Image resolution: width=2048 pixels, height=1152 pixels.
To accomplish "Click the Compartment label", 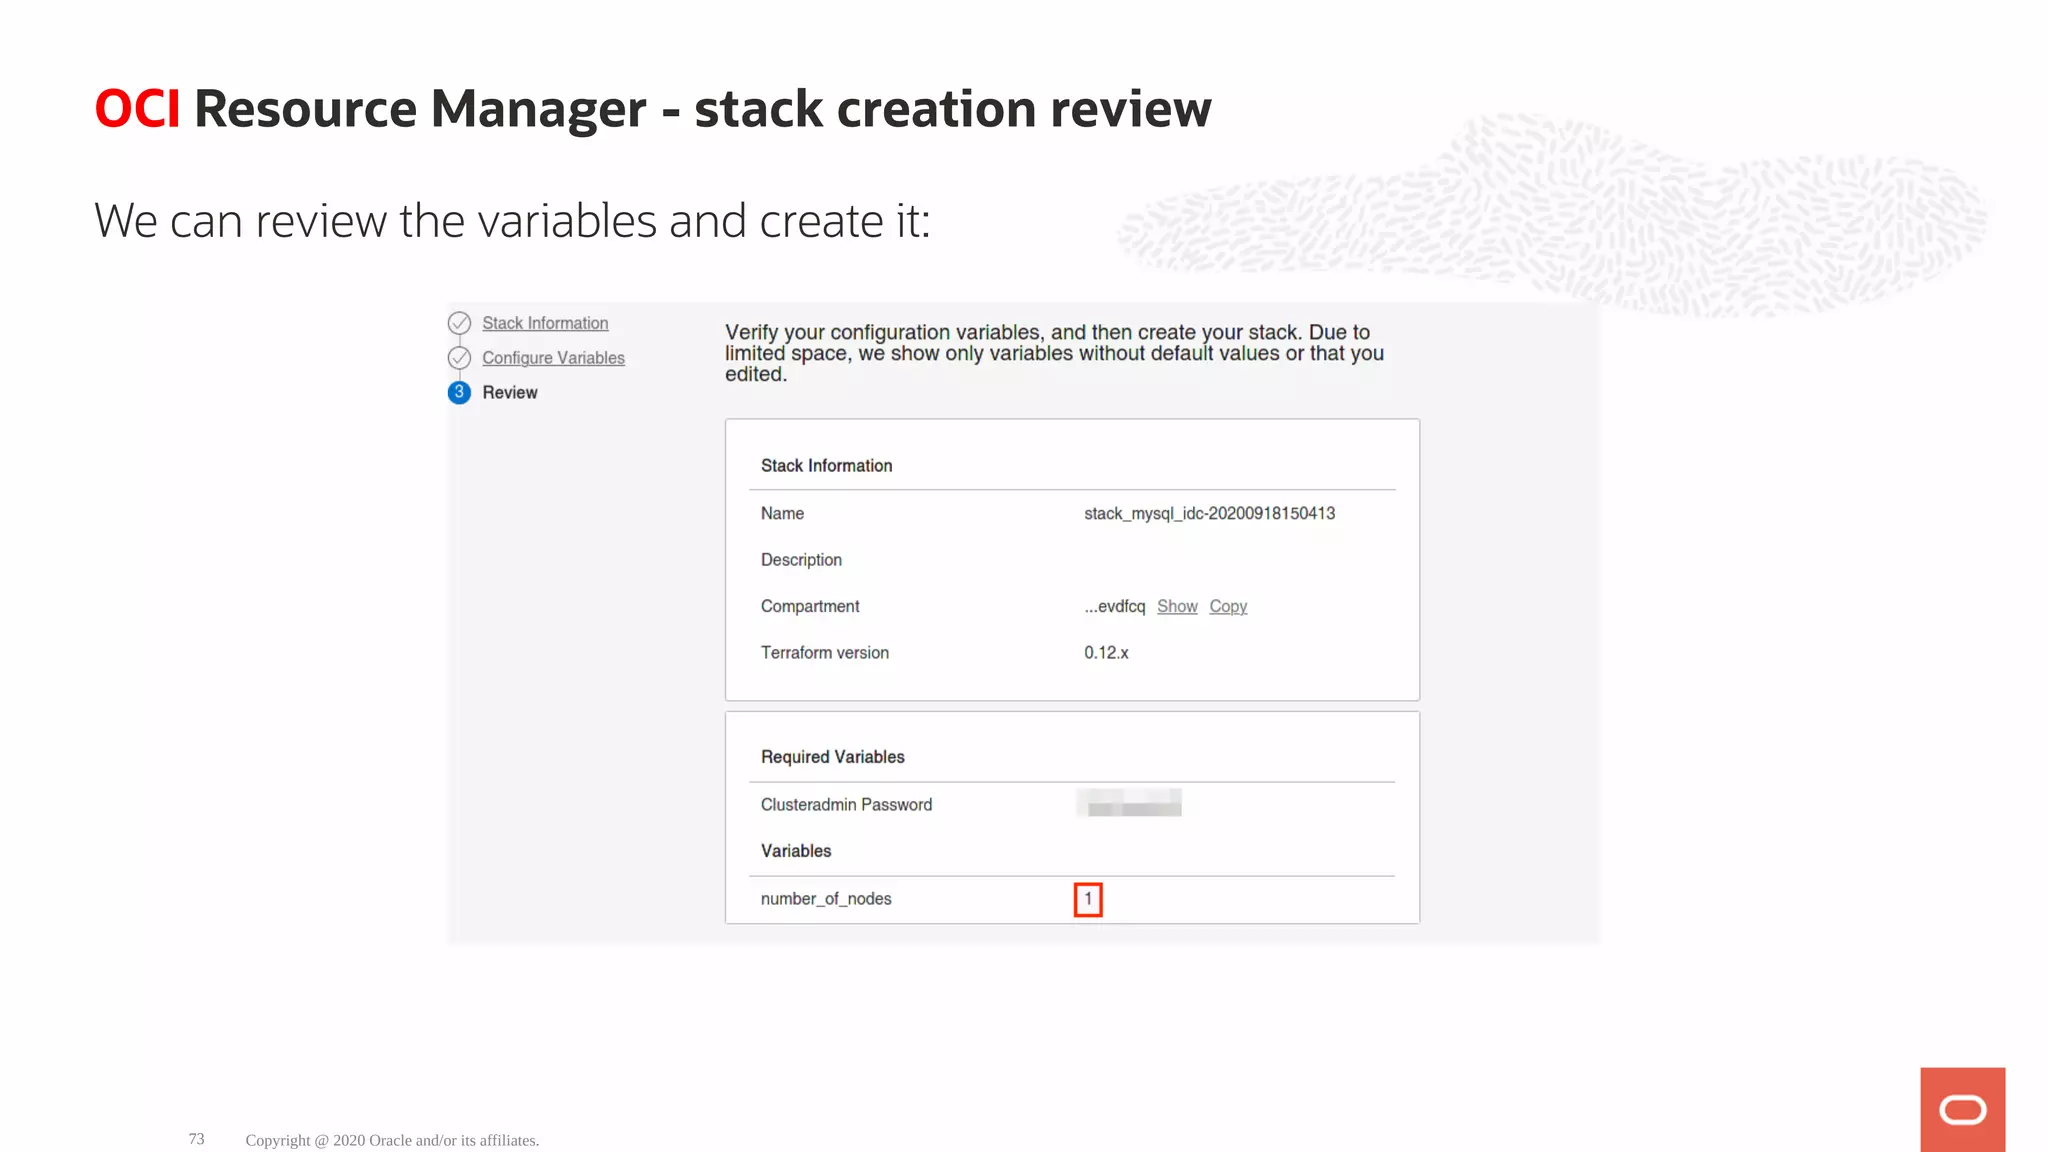I will pos(810,606).
